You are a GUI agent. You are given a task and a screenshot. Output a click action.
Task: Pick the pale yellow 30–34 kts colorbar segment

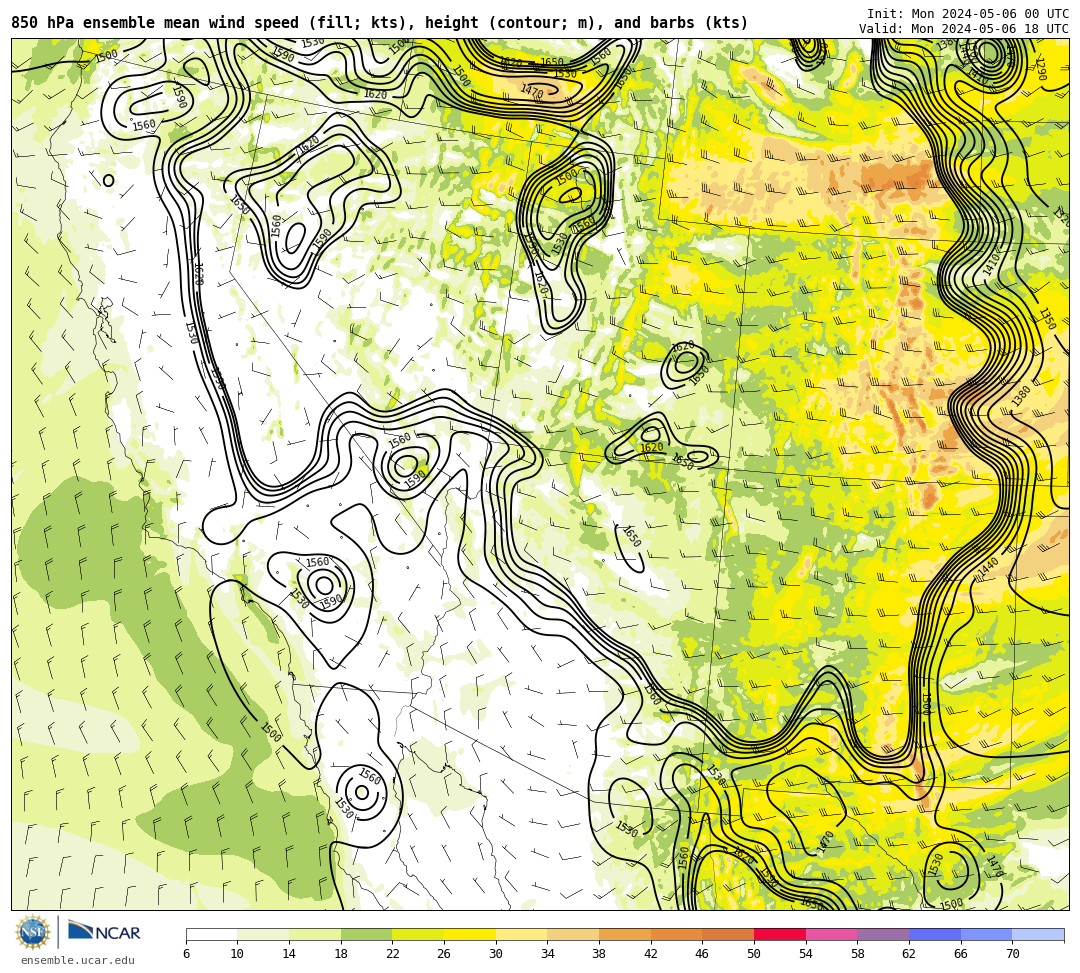[x=521, y=934]
